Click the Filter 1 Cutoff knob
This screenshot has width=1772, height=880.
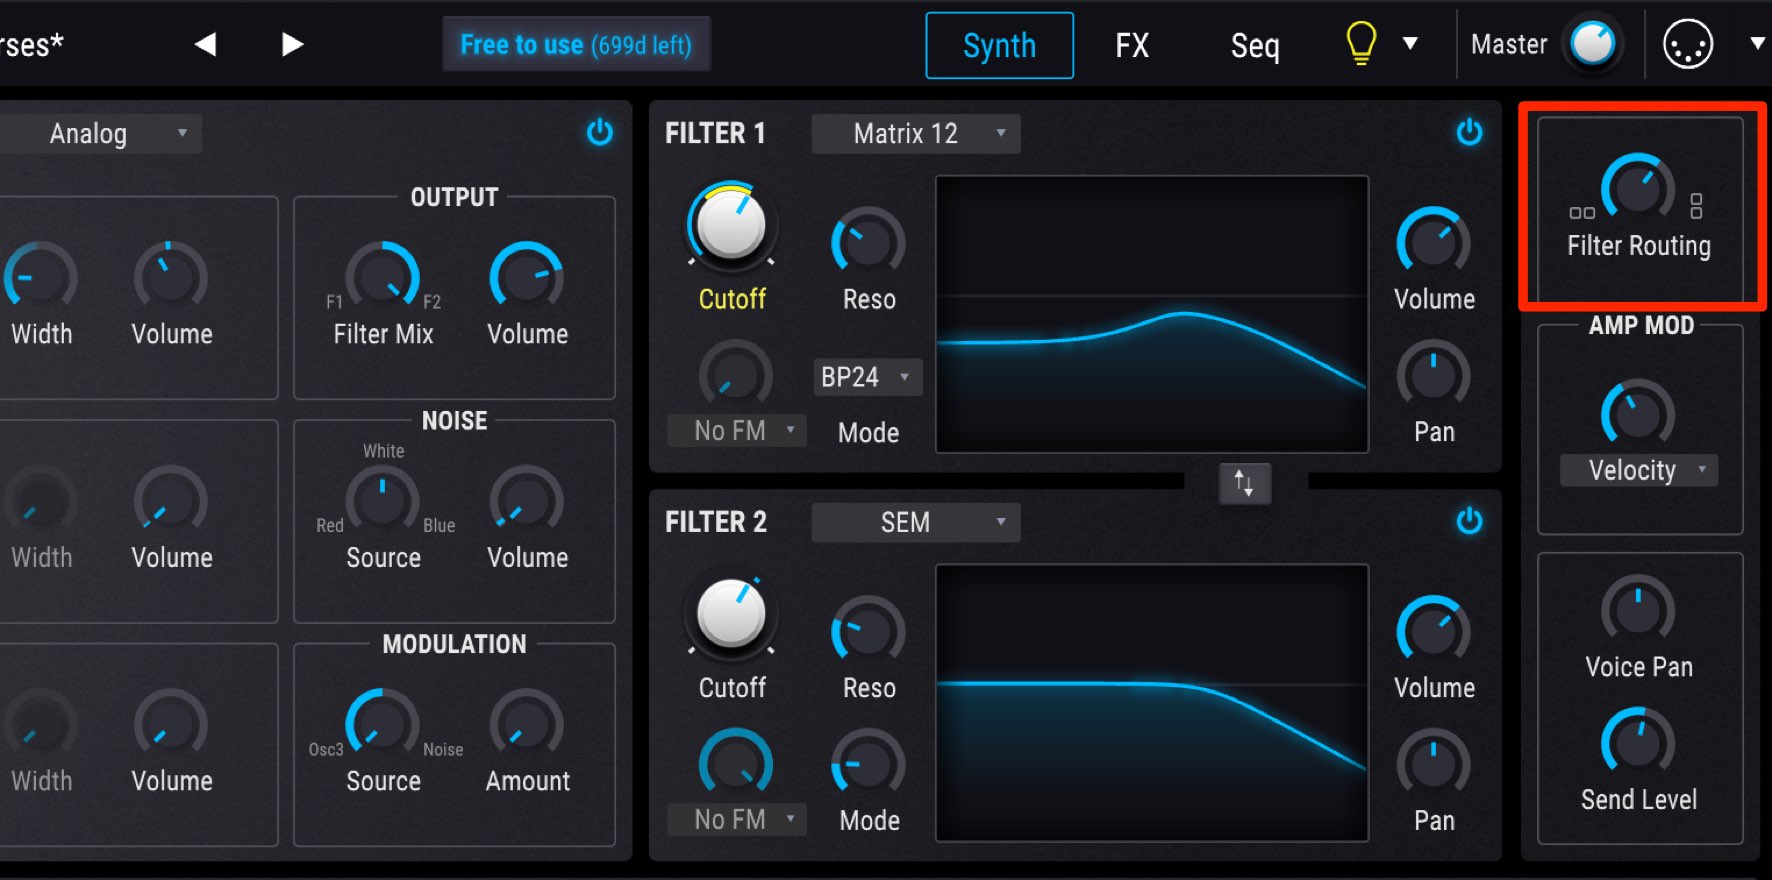[731, 226]
